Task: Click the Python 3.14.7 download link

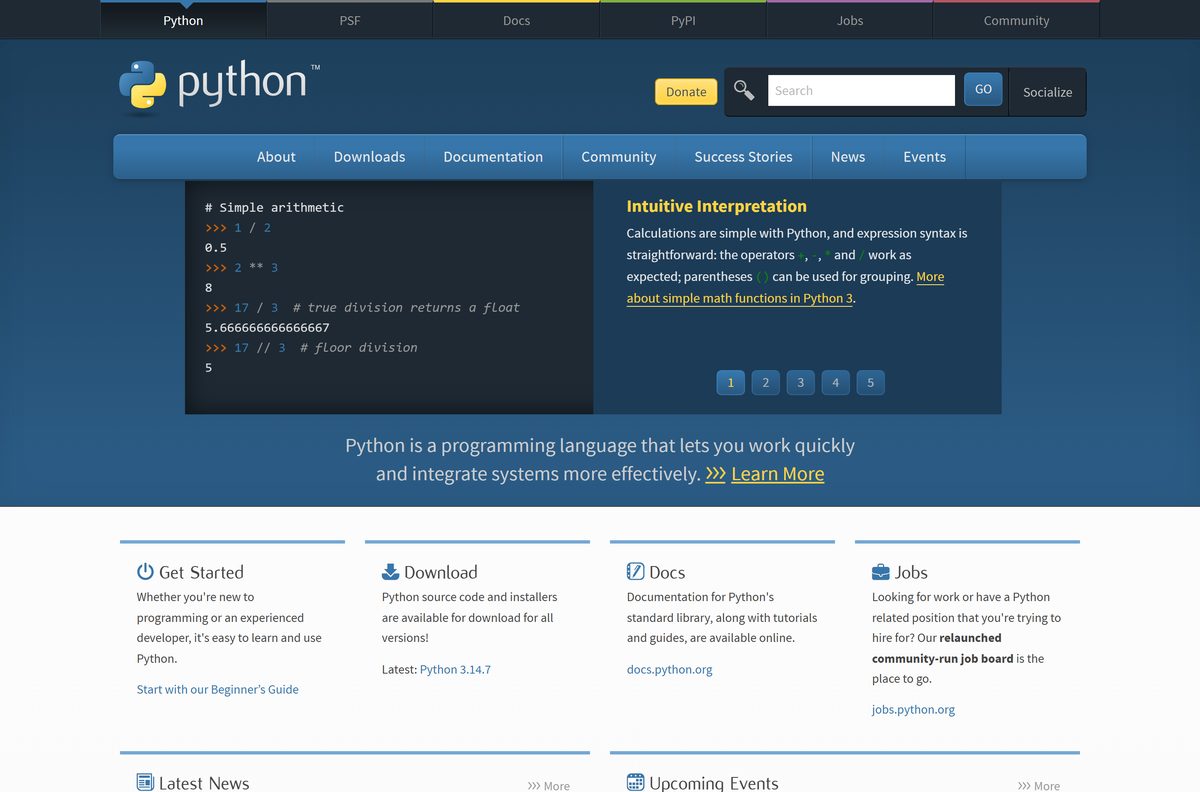Action: click(455, 669)
